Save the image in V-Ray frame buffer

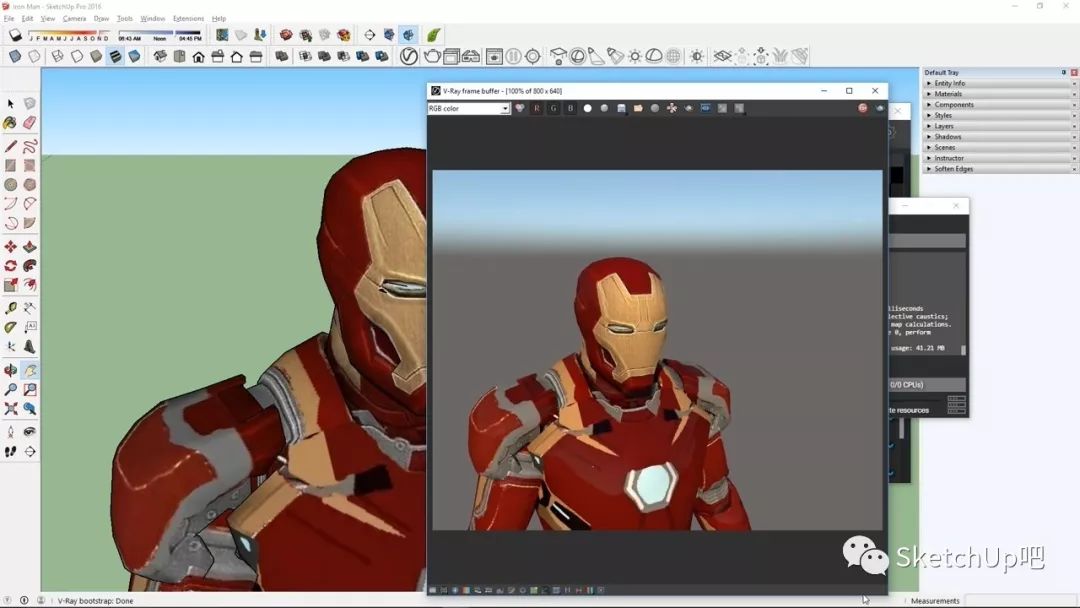coord(621,108)
